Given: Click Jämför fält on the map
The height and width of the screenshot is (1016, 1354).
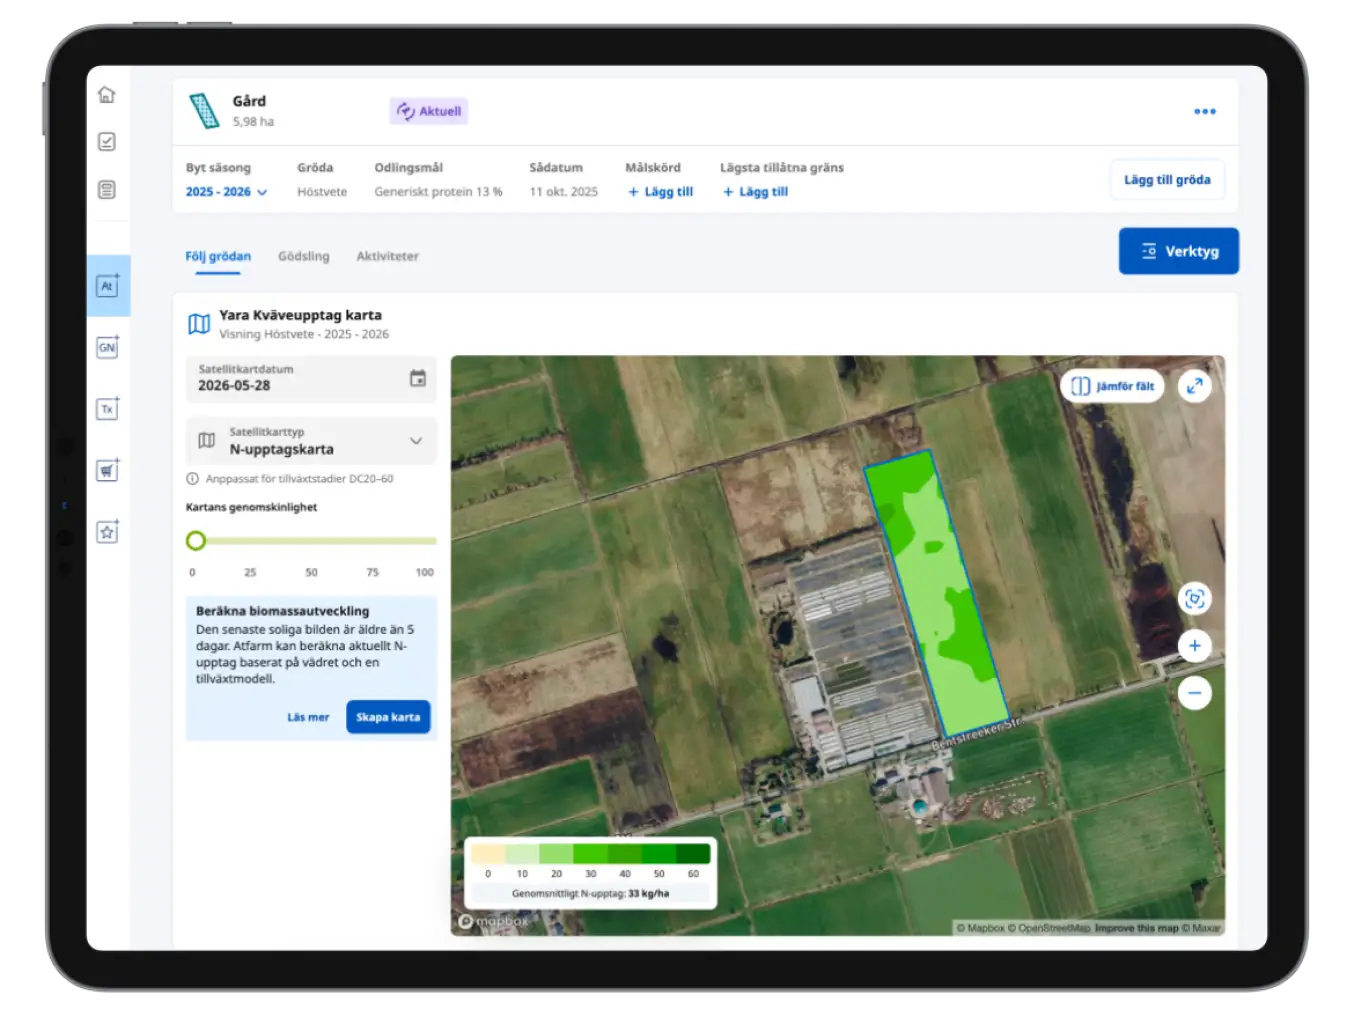Looking at the screenshot, I should (x=1112, y=386).
